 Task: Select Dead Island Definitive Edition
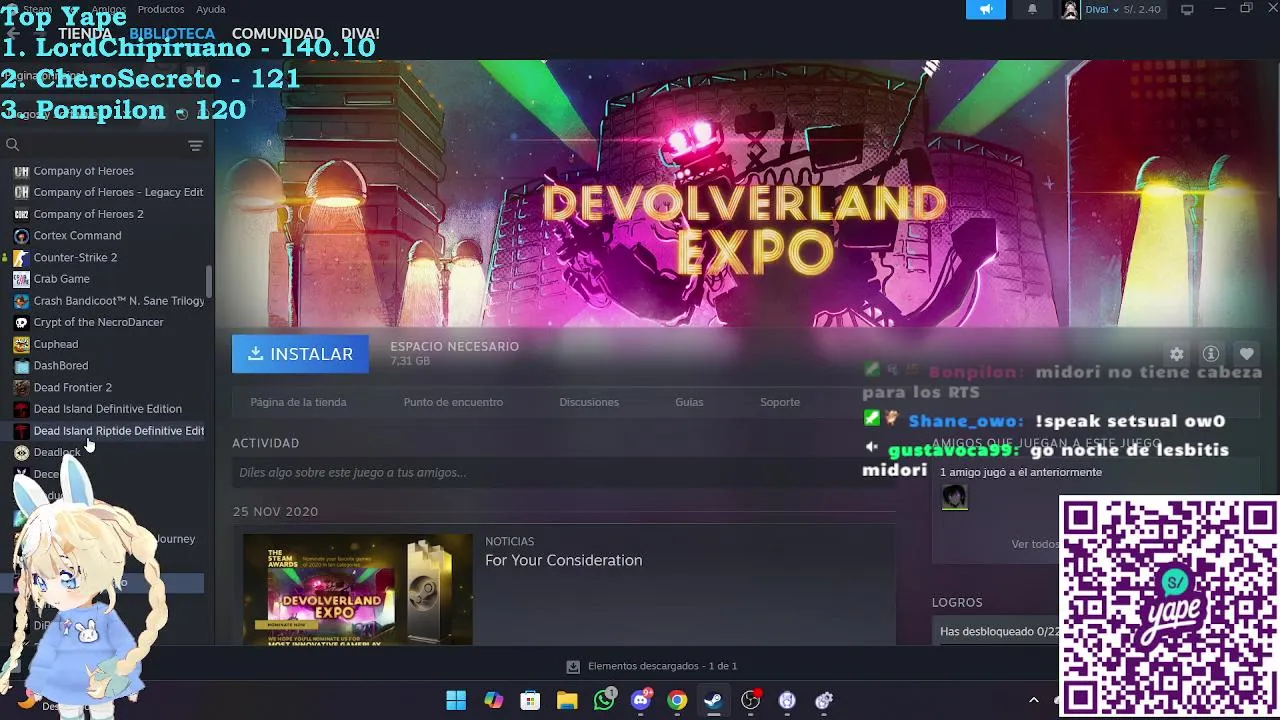click(108, 409)
